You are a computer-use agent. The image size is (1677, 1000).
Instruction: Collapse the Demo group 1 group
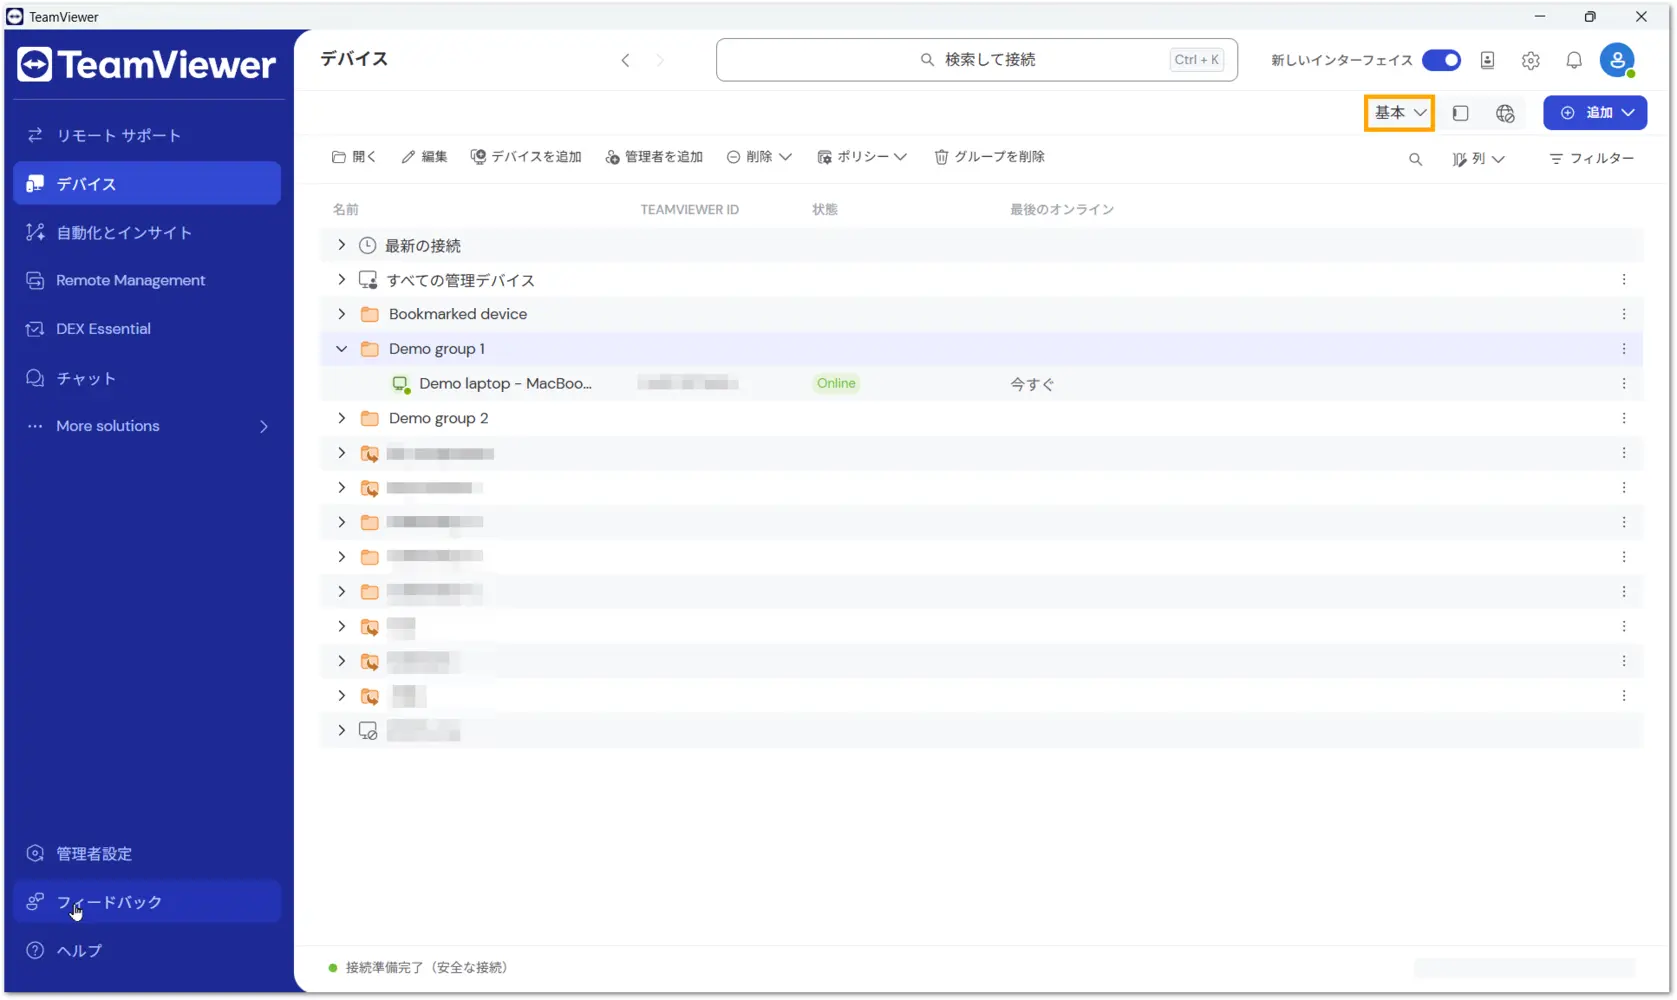tap(341, 349)
